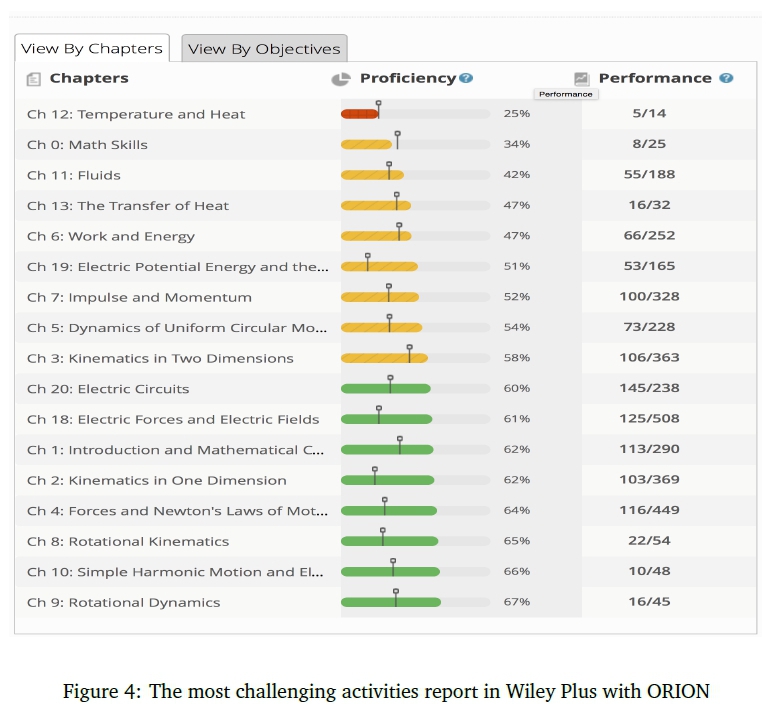Click the 145/238 performance score
Viewport: 766px width, 710px height.
(648, 388)
